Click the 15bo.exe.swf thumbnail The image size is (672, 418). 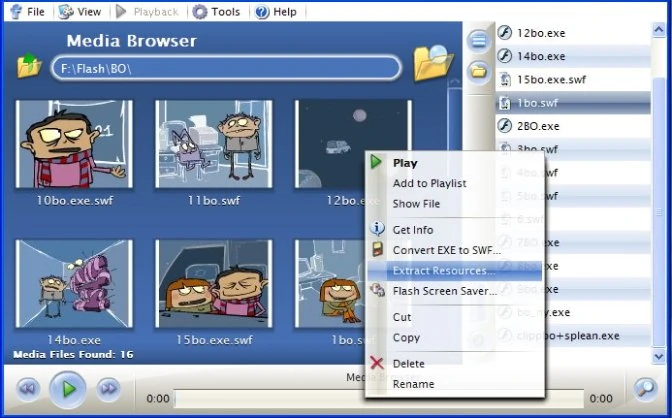tap(213, 283)
